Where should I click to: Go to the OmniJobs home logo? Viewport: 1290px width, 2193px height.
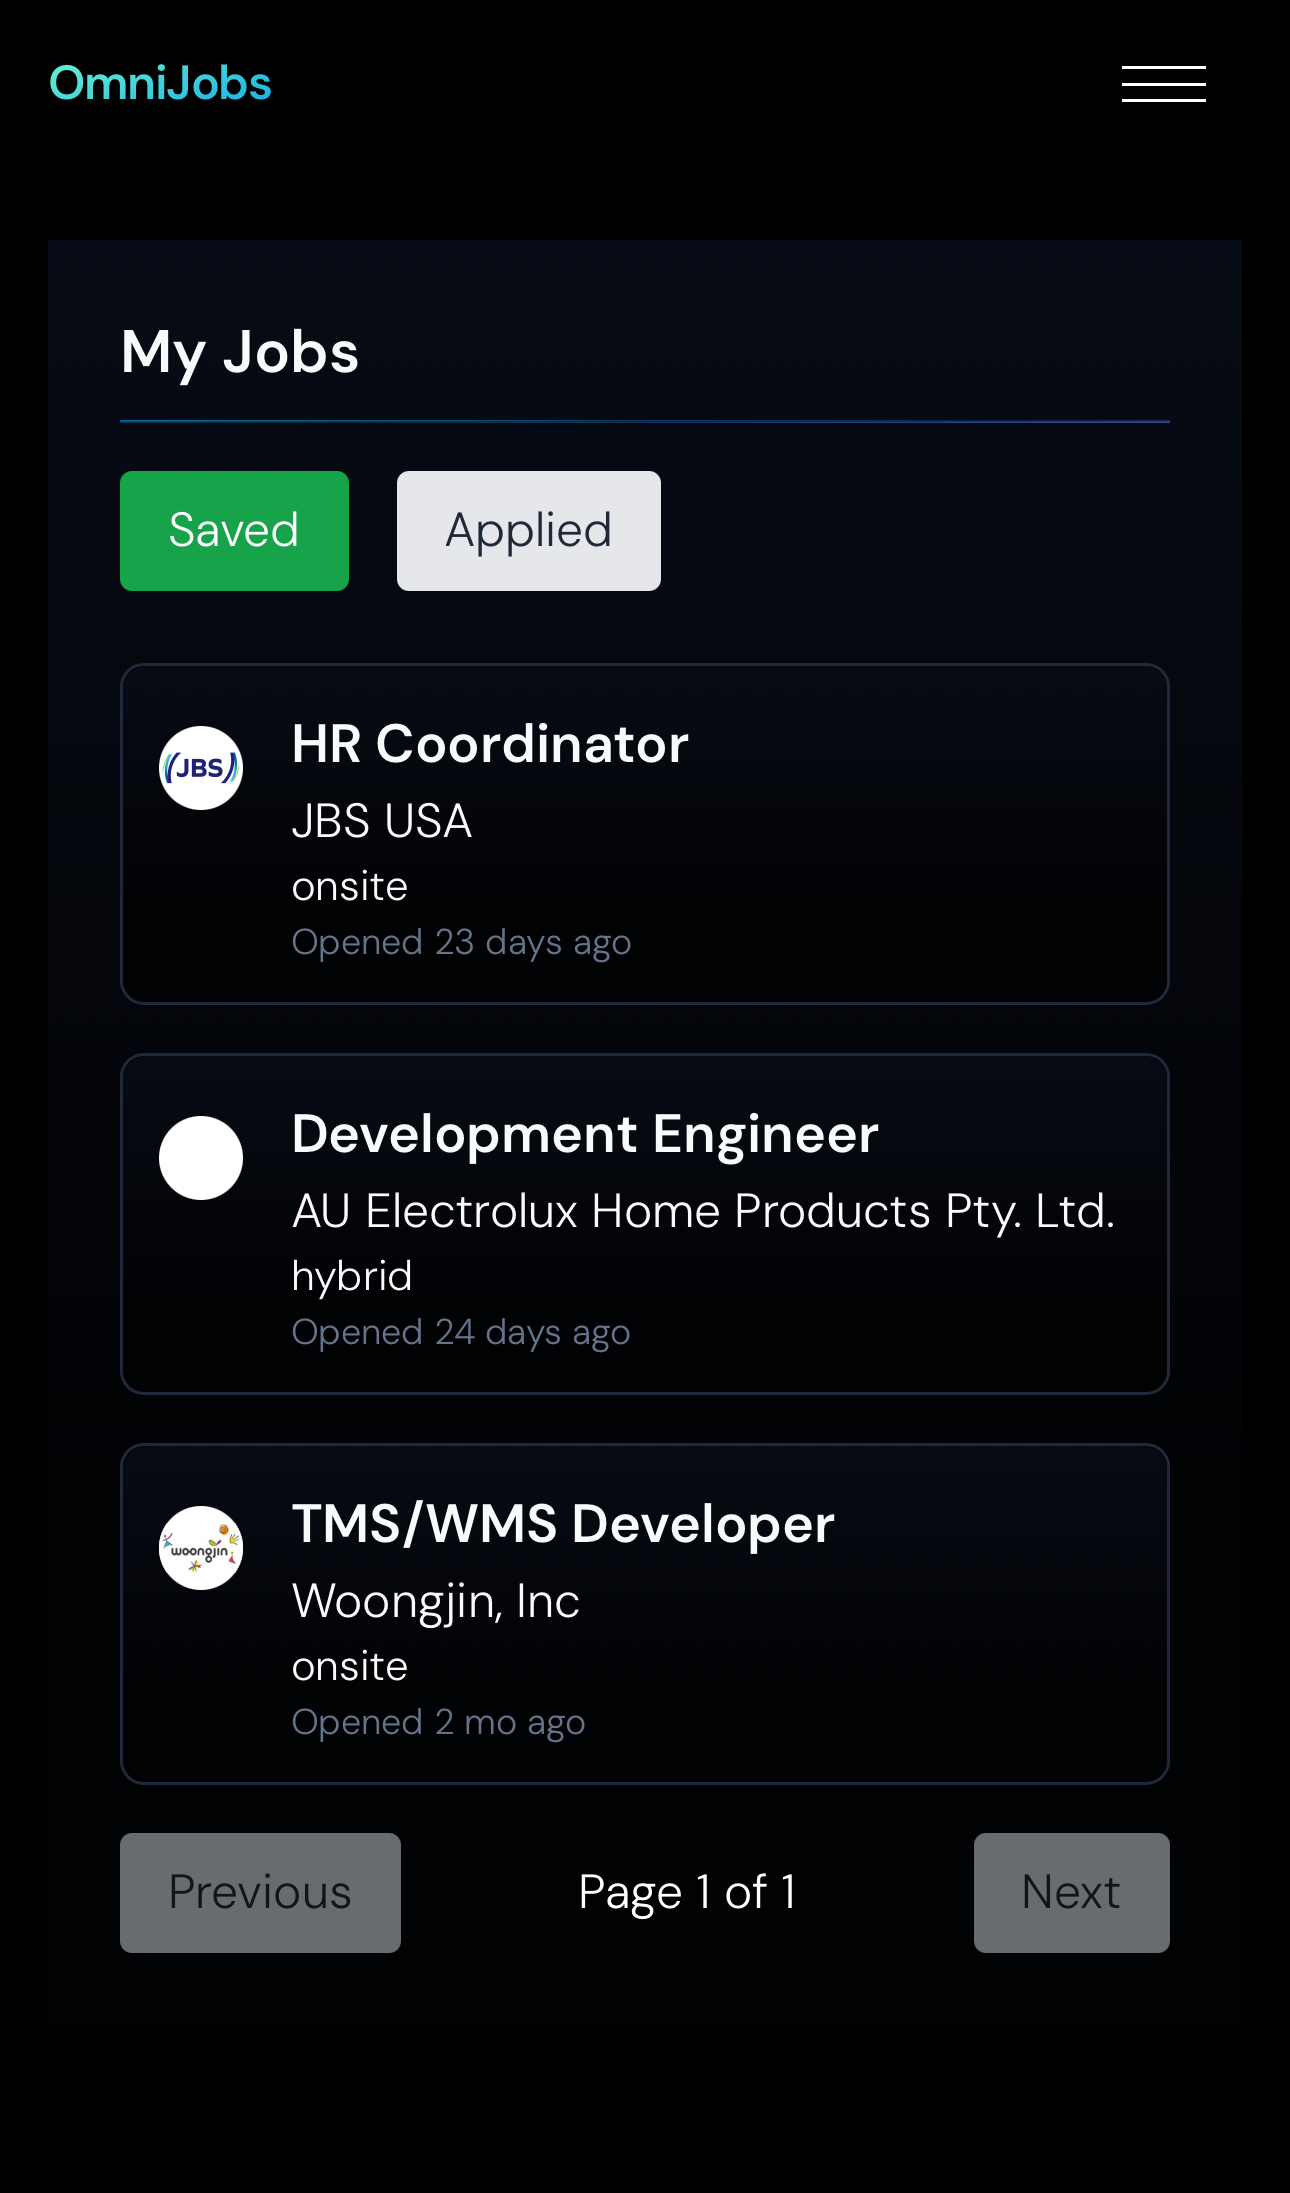point(160,83)
